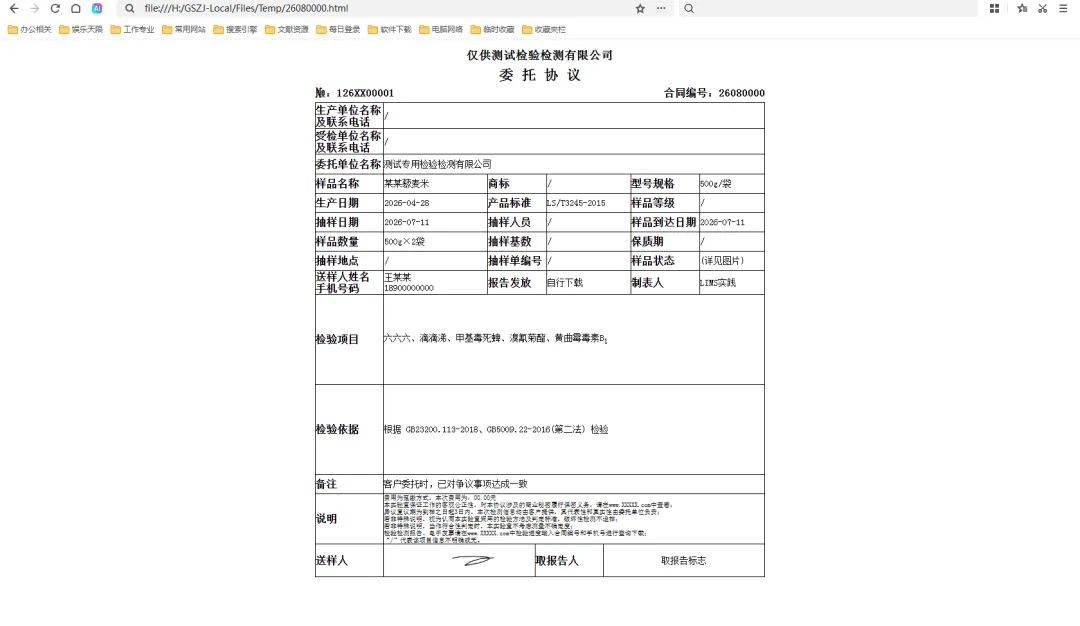
Task: Open the hamburger main menu
Action: tap(1063, 8)
